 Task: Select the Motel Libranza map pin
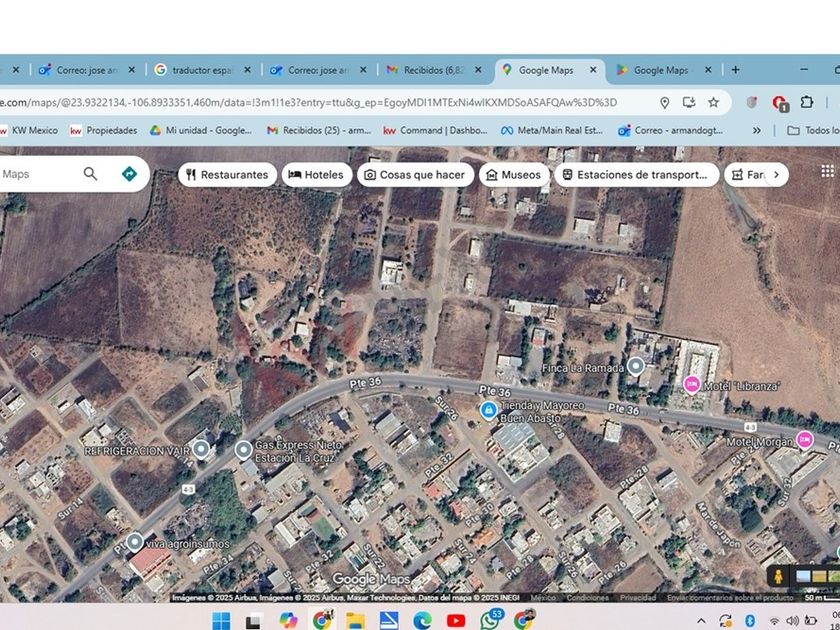point(691,385)
